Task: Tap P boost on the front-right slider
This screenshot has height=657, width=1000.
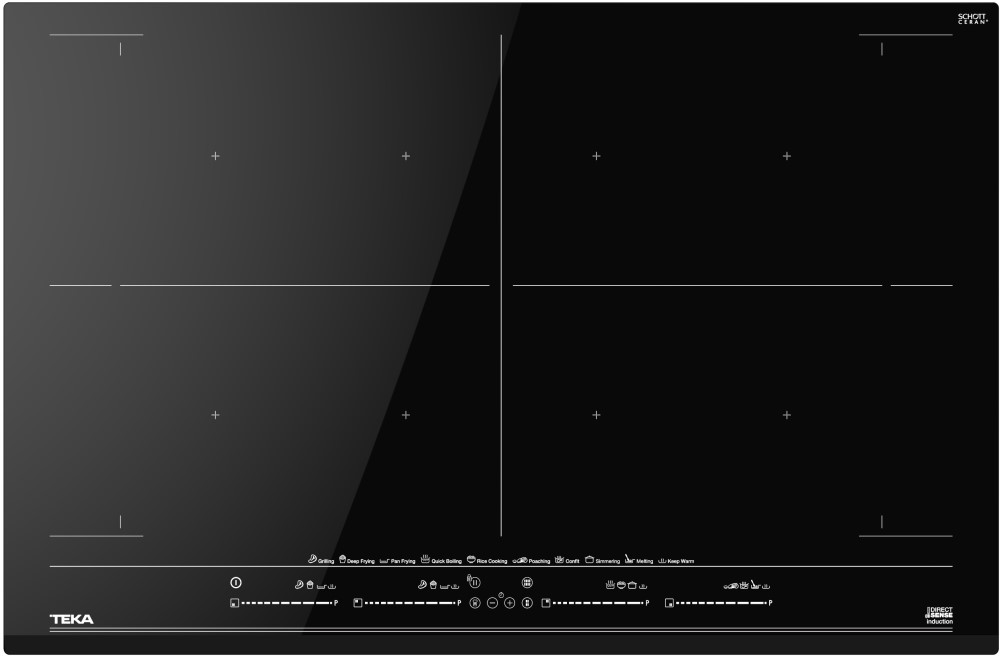Action: click(x=770, y=603)
